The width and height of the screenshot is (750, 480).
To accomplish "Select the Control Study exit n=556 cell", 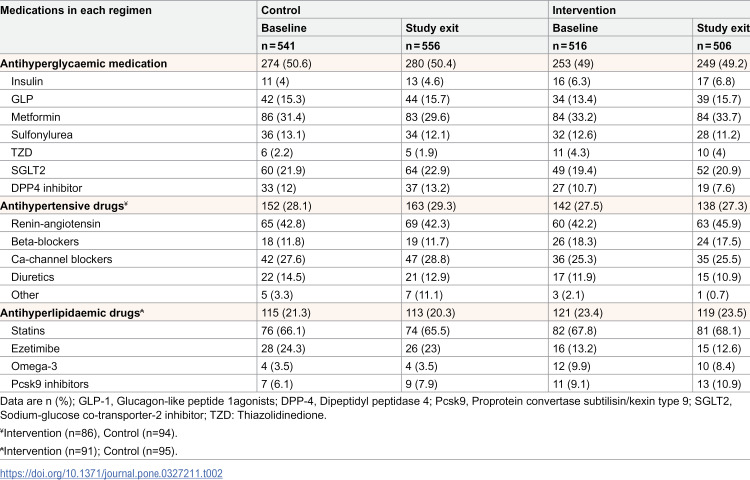I will pyautogui.click(x=422, y=46).
